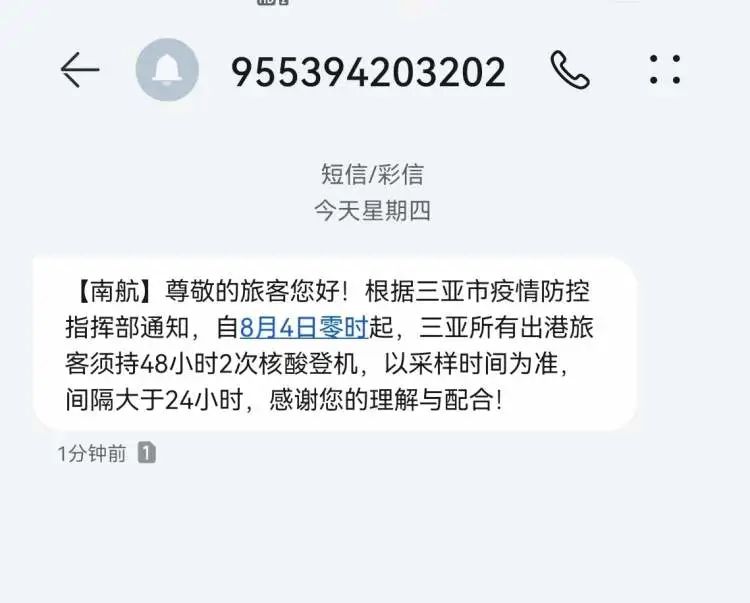
Task: Tap the SIM 1 indicator badge
Action: 147,452
